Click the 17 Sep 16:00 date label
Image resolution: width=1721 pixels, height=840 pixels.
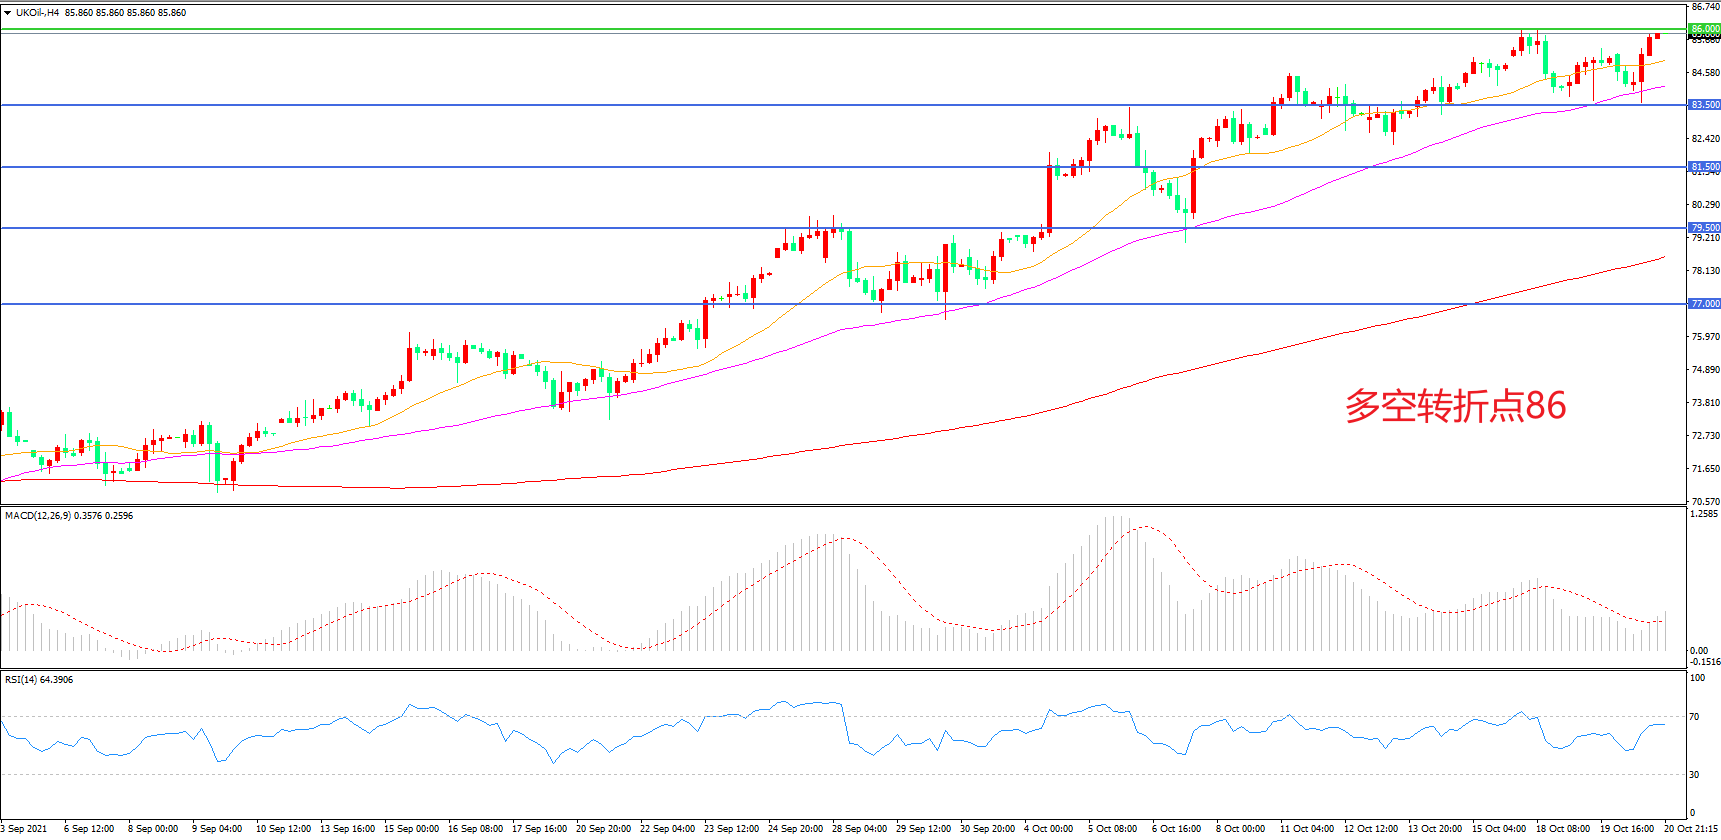coord(539,828)
